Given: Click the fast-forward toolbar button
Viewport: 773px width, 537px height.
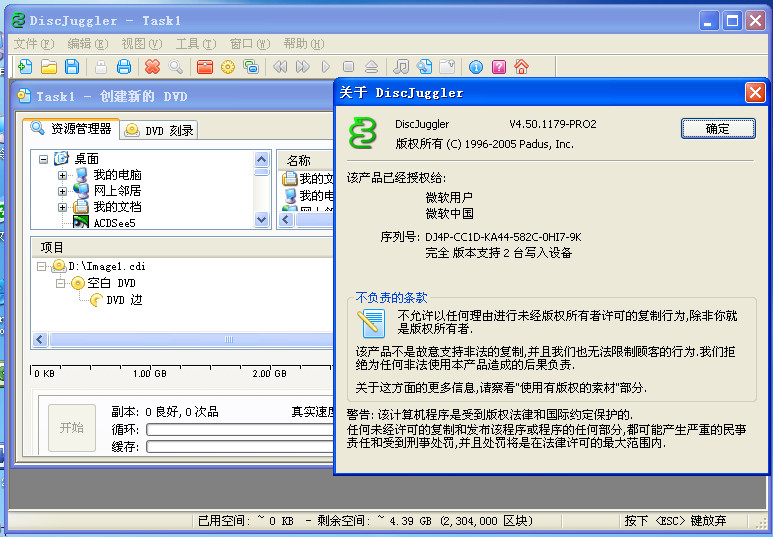Looking at the screenshot, I should click(303, 67).
